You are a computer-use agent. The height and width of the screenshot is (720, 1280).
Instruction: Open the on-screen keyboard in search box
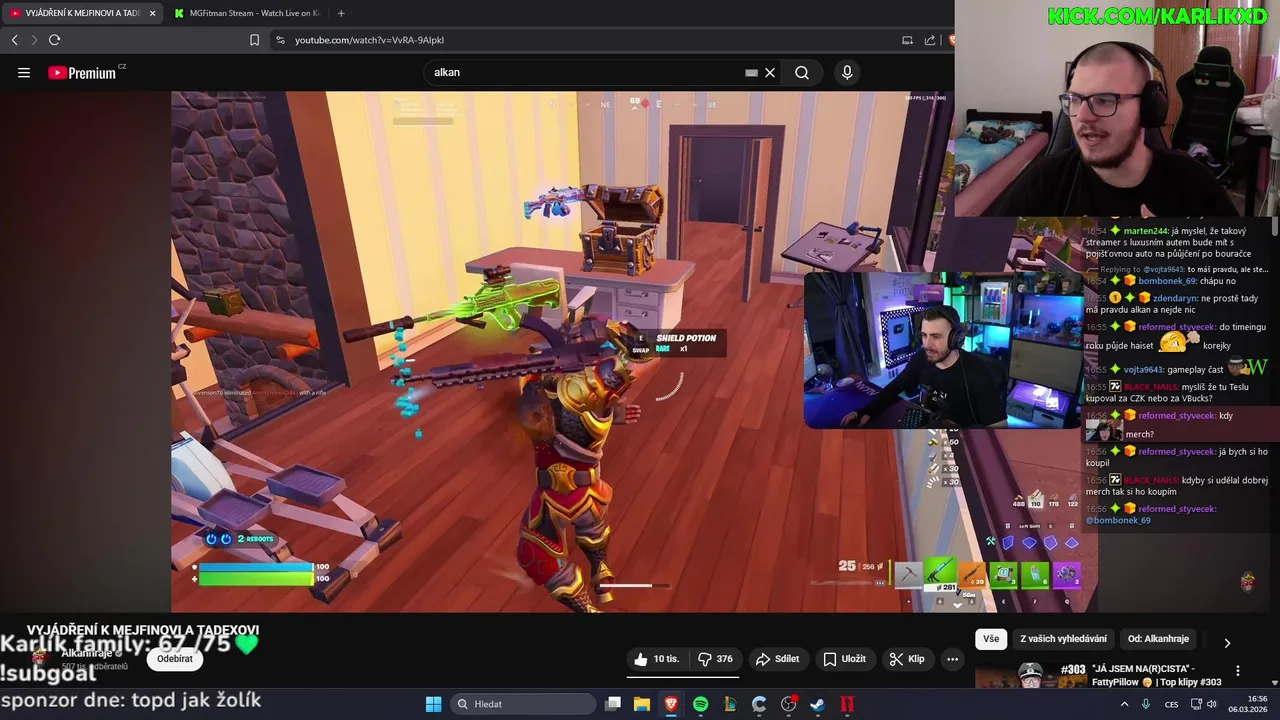(751, 72)
